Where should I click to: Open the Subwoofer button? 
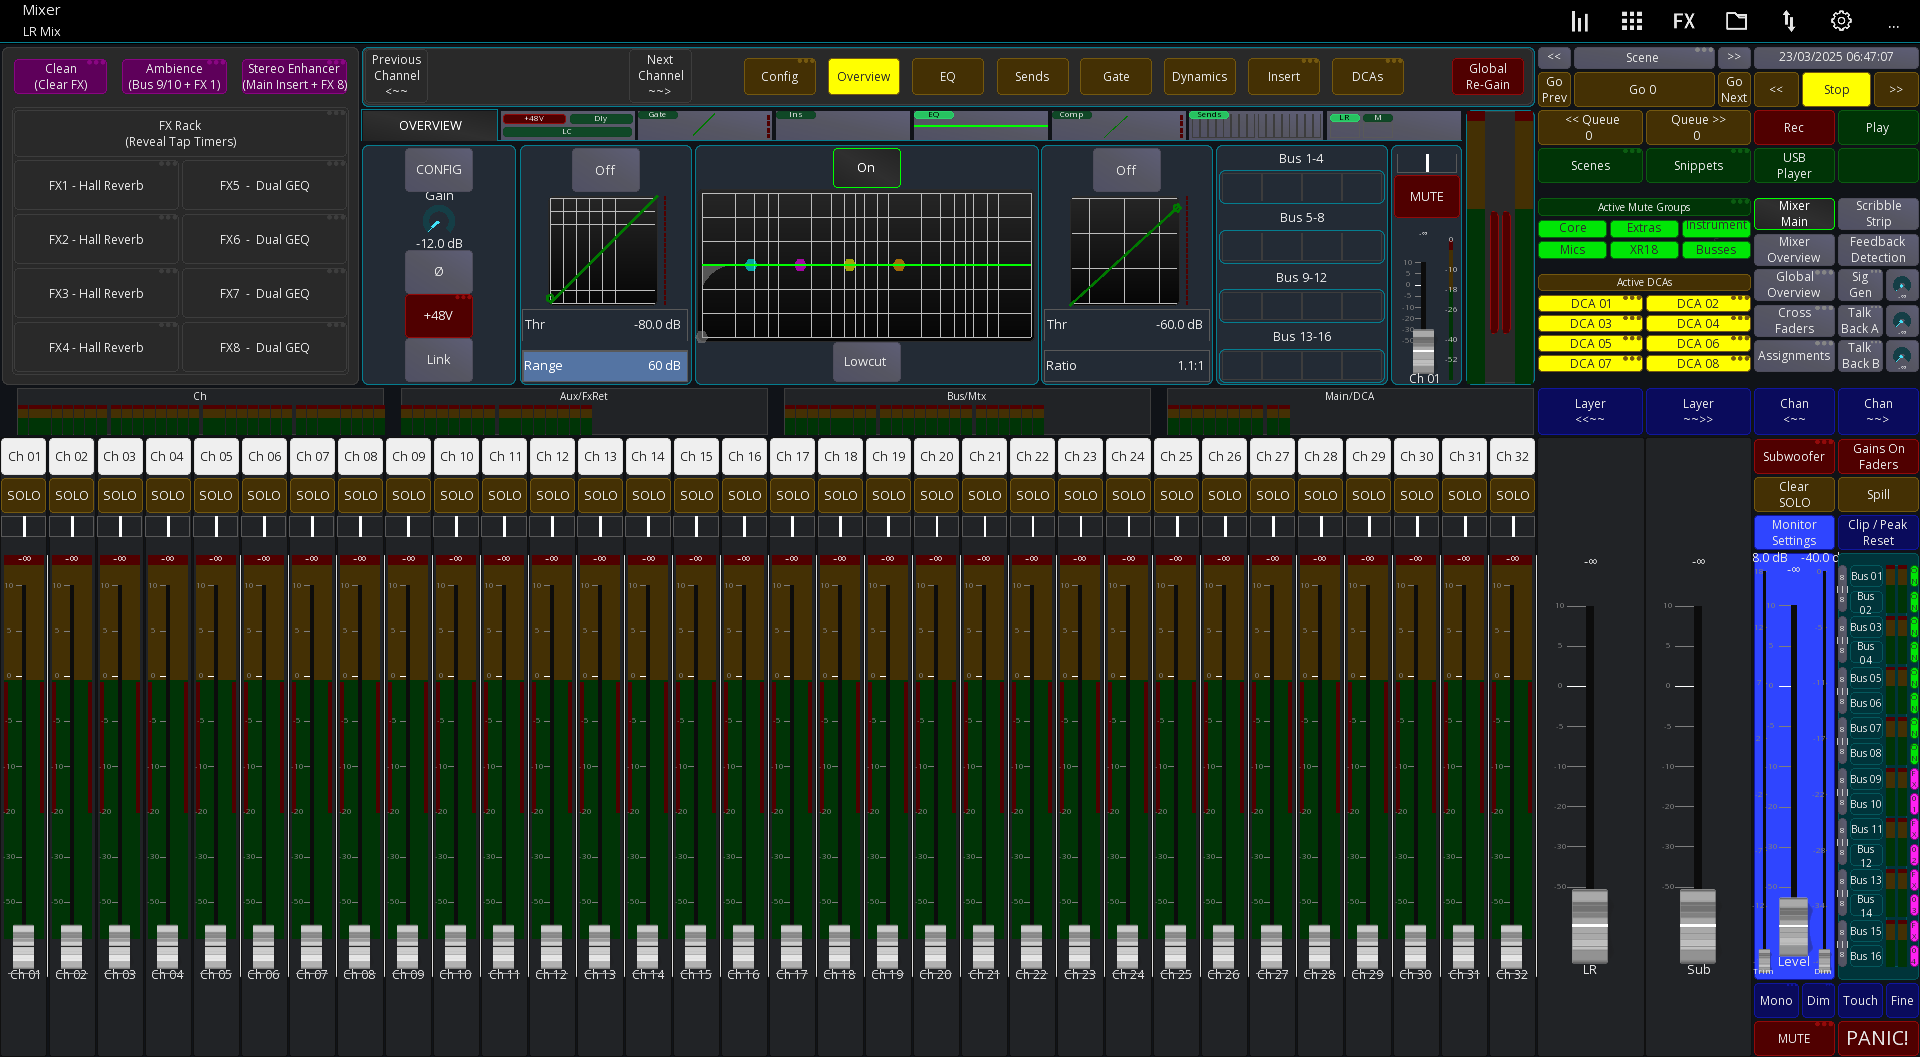1794,456
